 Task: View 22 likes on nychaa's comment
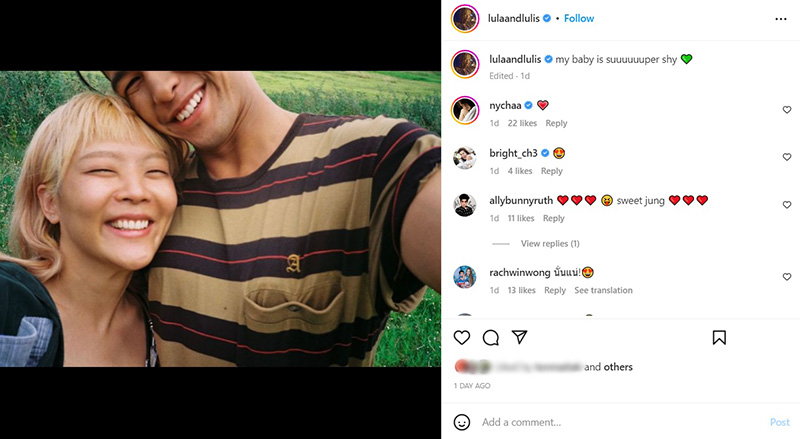[x=522, y=124]
